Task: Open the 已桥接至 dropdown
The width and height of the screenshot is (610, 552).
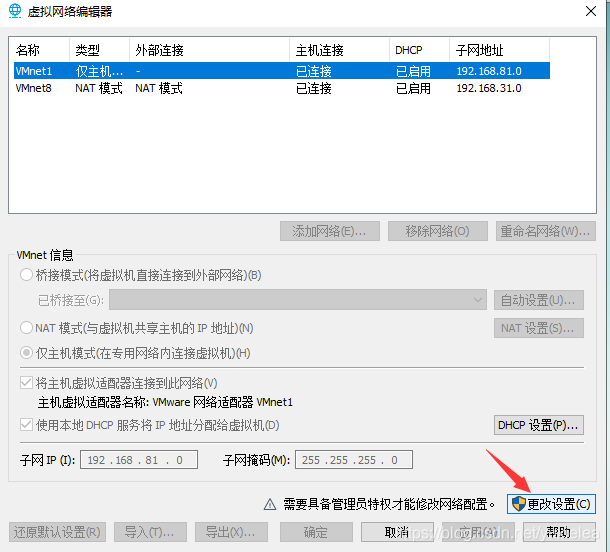Action: (x=298, y=300)
